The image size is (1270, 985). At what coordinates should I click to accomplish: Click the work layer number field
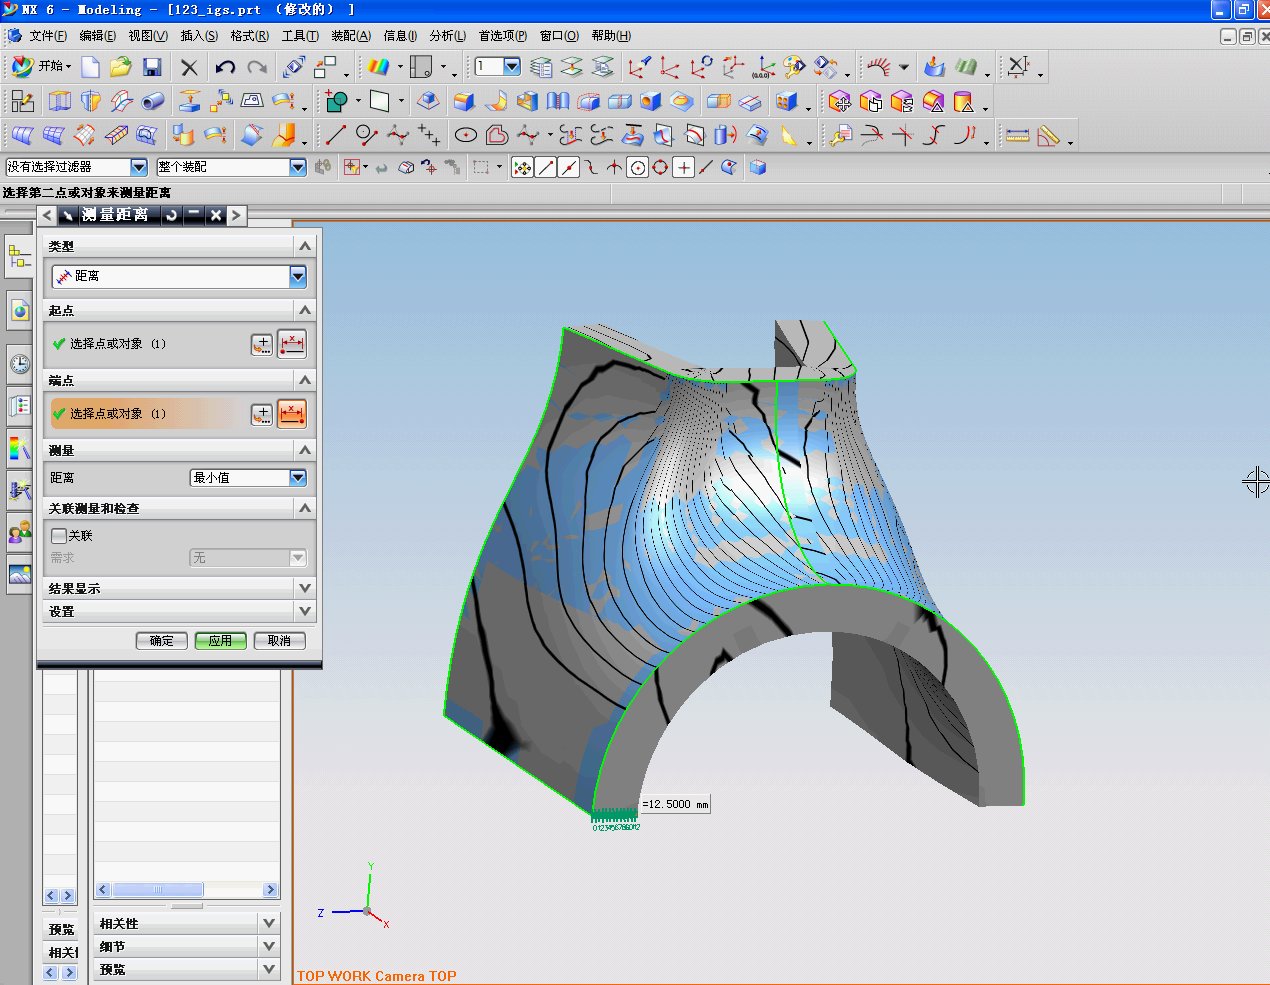click(x=498, y=67)
